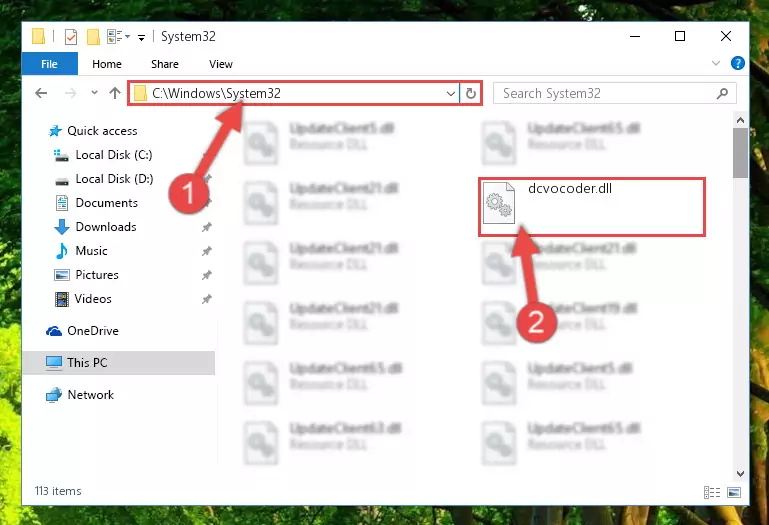Screen dimensions: 769x525
Task: Click the C:\Windows\System32 address bar
Action: pos(293,93)
